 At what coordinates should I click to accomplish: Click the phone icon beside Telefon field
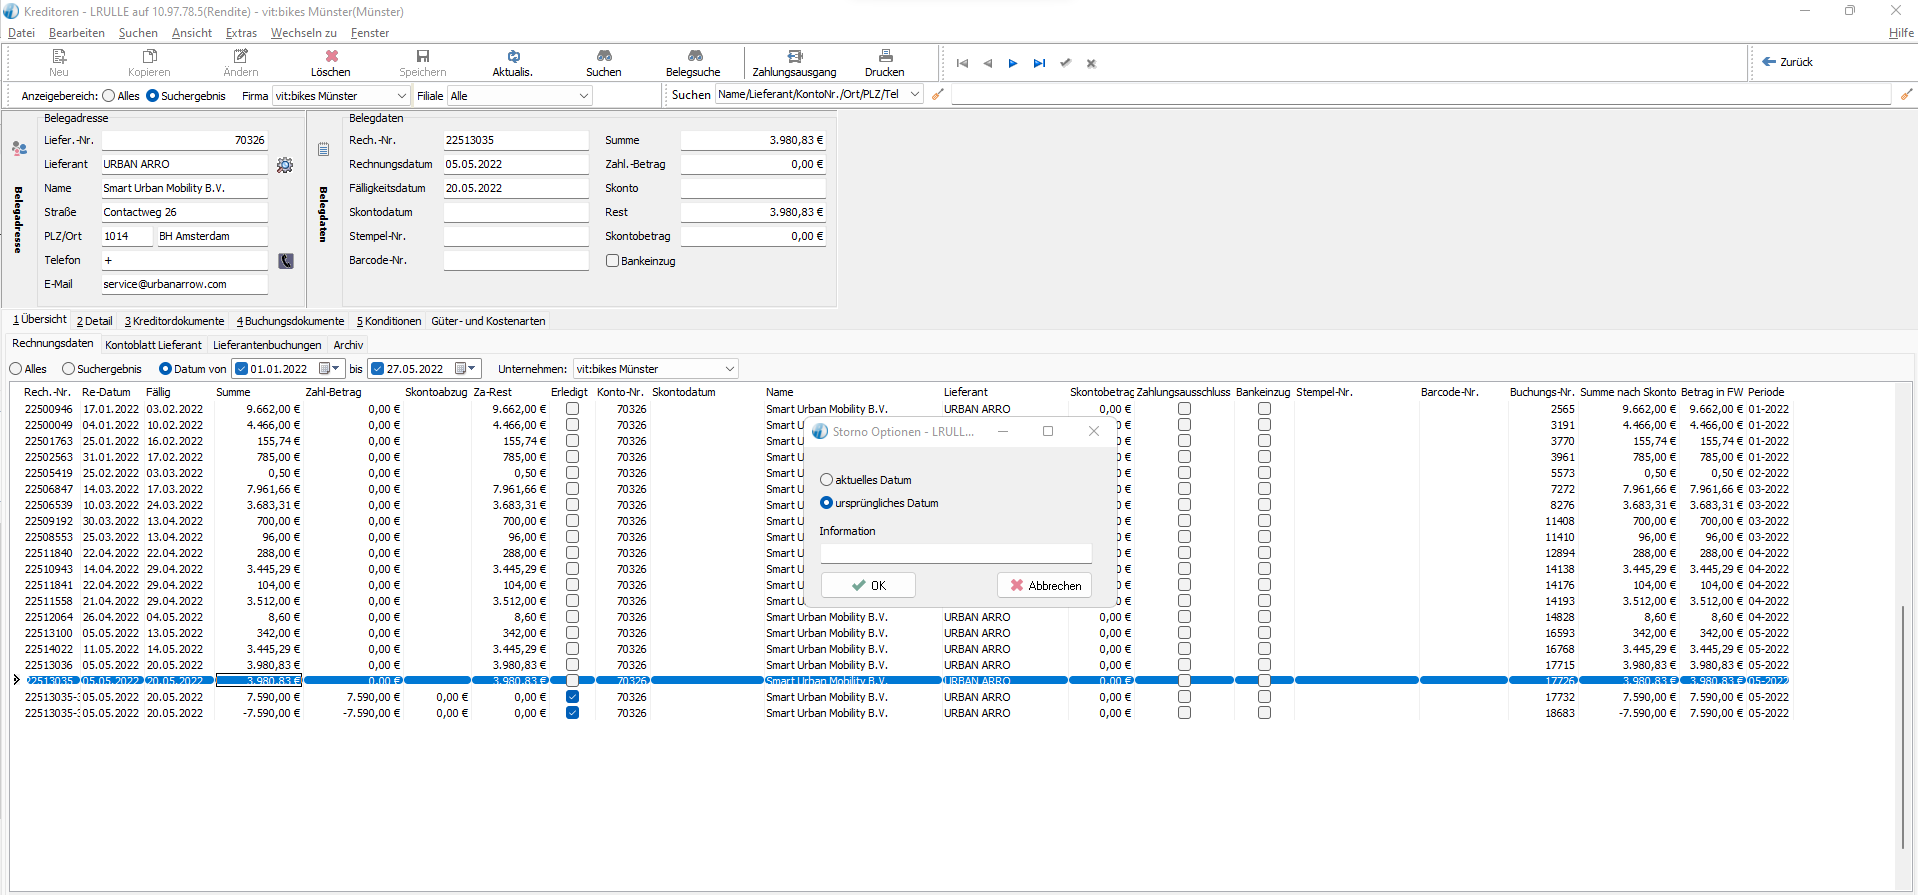[x=286, y=261]
